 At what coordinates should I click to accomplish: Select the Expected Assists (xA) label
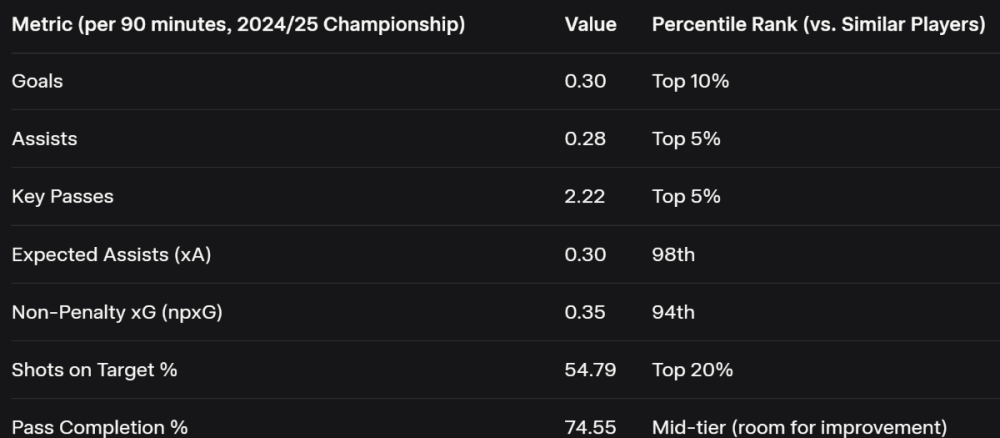coord(111,255)
